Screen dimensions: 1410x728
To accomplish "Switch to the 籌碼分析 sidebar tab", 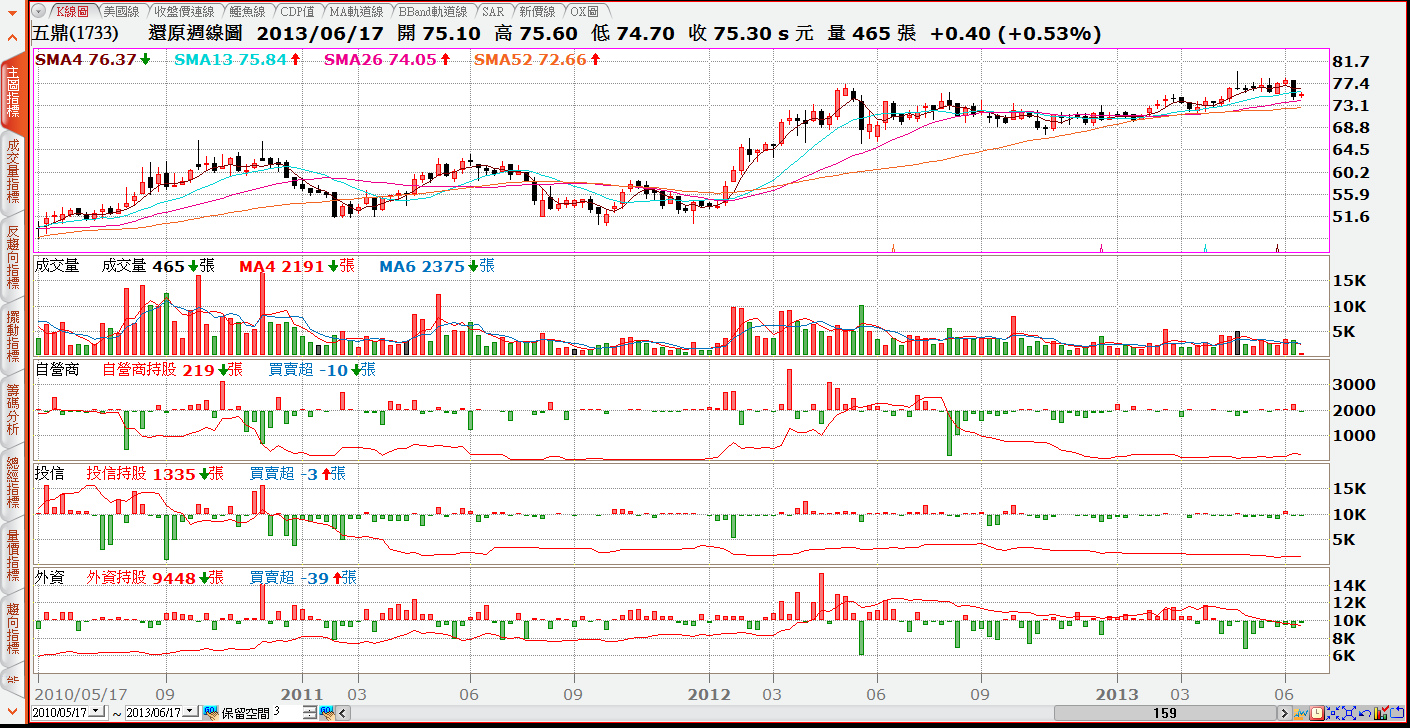I will (x=13, y=409).
